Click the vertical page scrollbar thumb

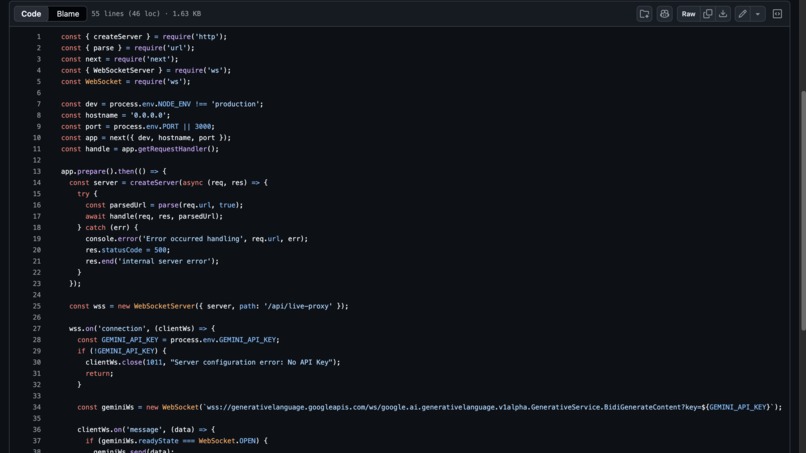tap(803, 211)
